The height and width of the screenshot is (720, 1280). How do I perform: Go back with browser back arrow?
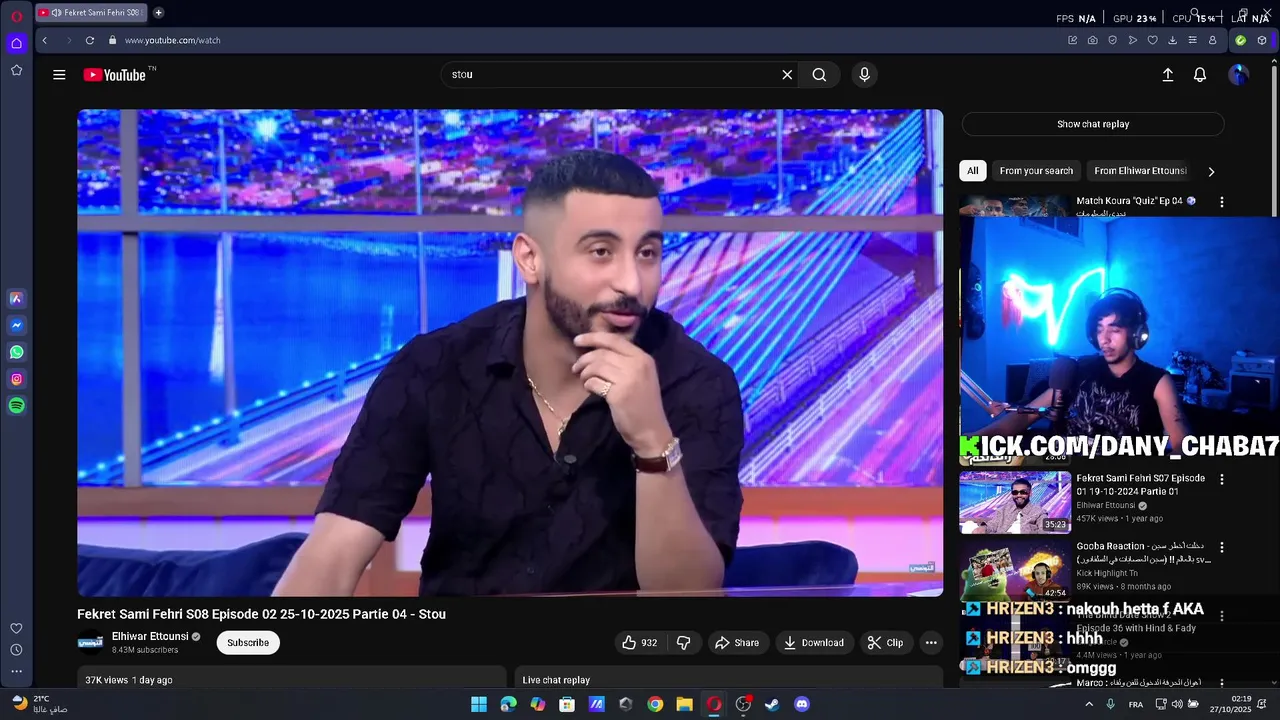[44, 40]
